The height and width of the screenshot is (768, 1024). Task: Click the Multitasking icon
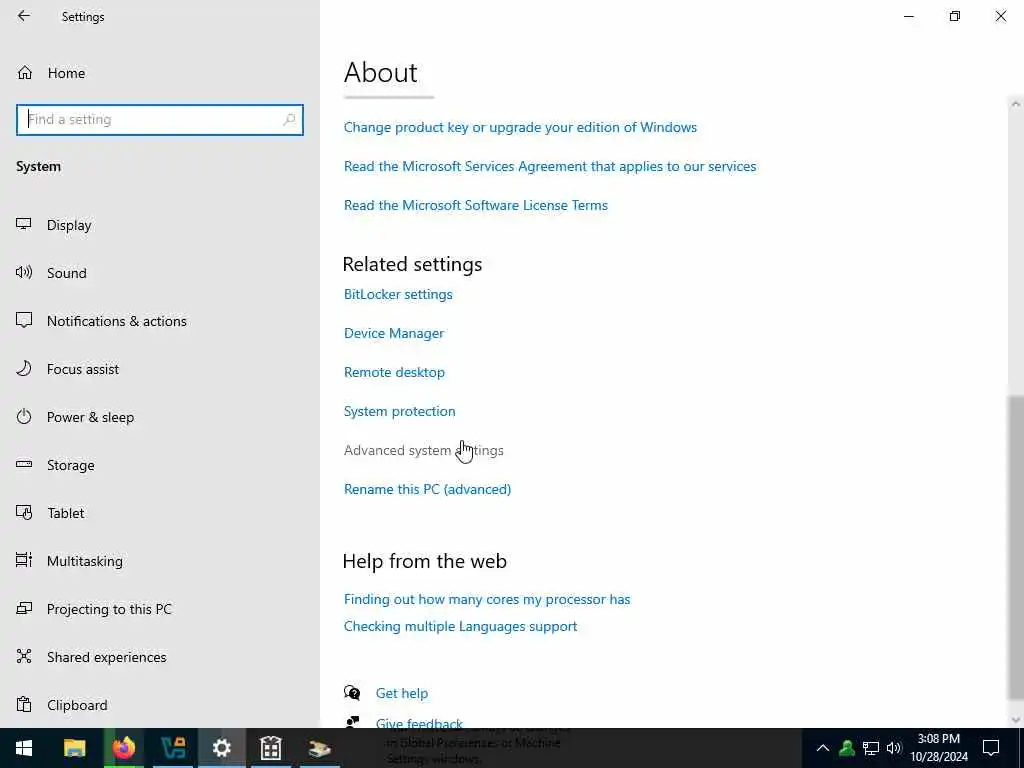[24, 560]
